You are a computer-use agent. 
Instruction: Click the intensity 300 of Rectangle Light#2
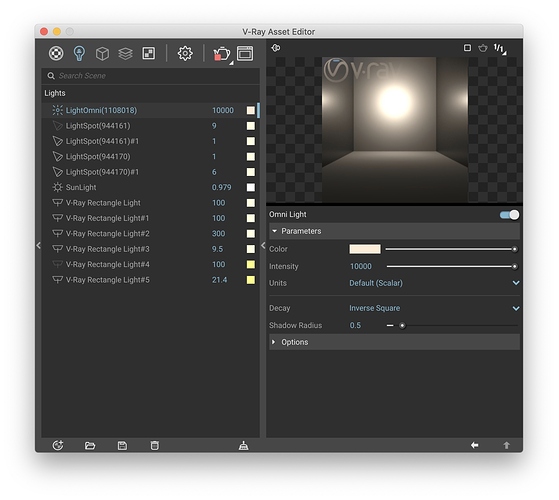pos(219,233)
